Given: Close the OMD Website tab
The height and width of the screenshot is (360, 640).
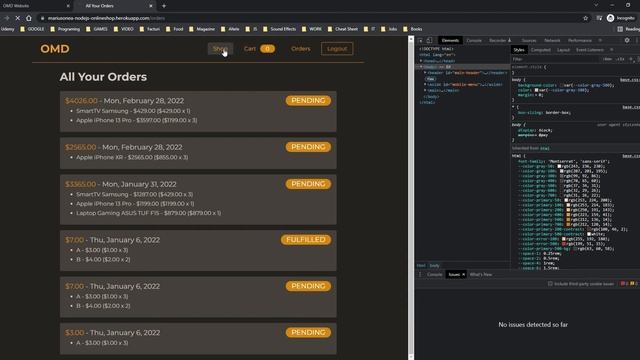Looking at the screenshot, I should point(68,6).
